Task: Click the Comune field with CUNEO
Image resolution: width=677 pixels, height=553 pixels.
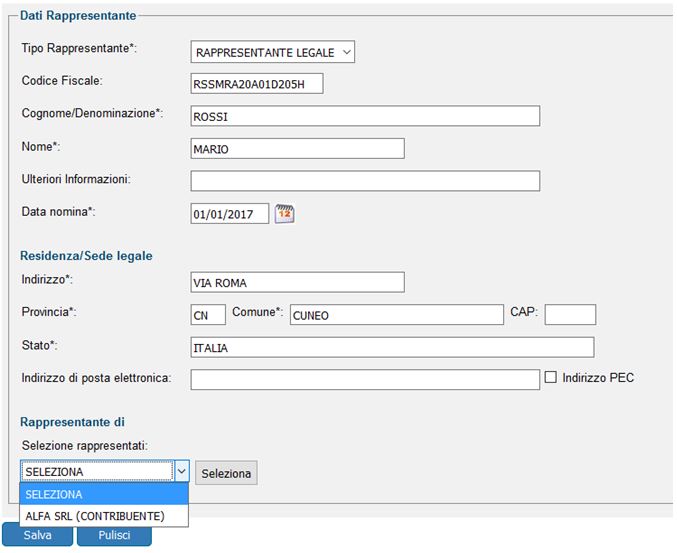Action: 397,315
